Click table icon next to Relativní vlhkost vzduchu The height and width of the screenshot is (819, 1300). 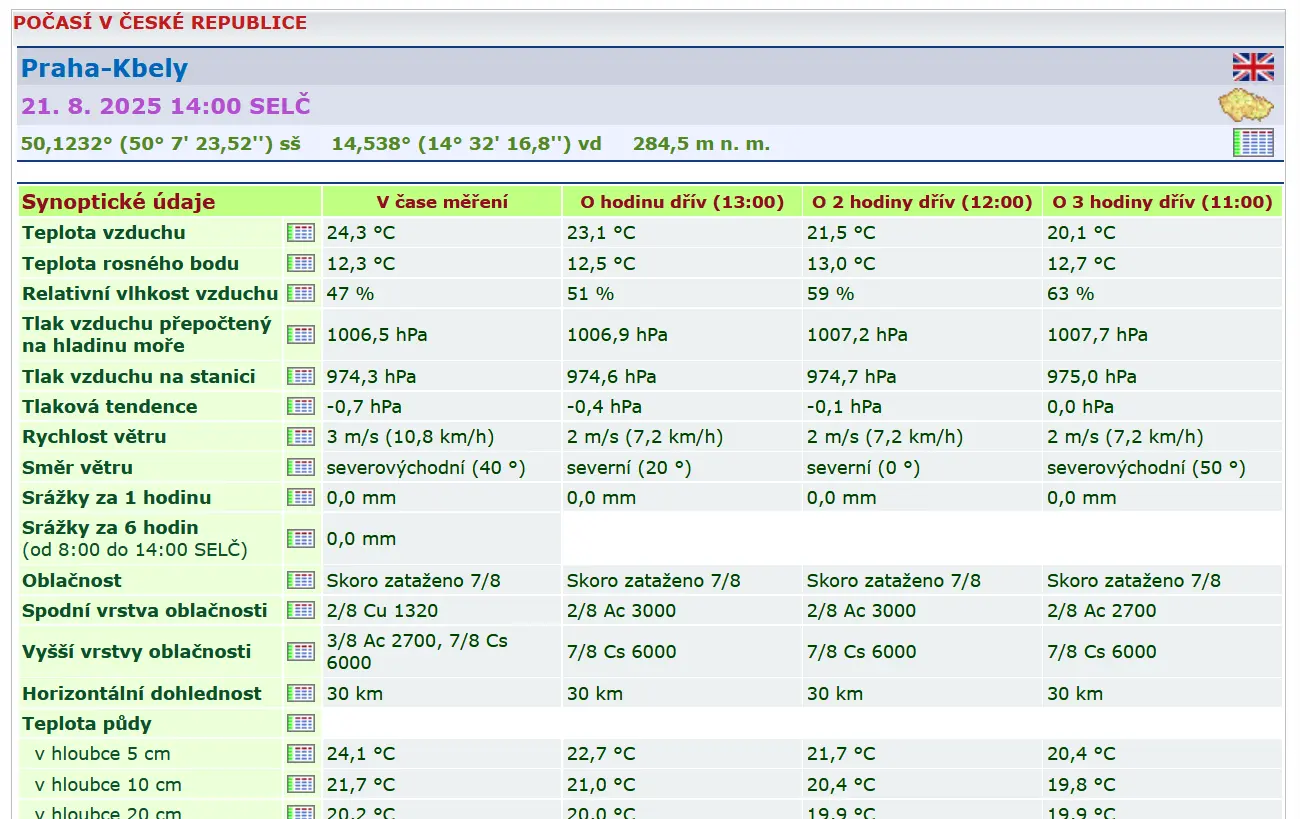coord(300,294)
